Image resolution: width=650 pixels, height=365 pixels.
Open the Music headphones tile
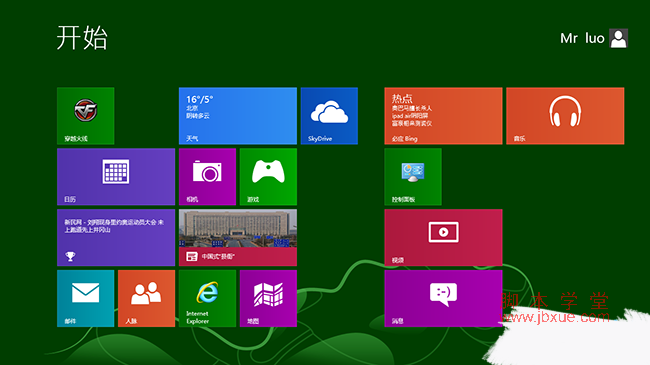pos(565,116)
